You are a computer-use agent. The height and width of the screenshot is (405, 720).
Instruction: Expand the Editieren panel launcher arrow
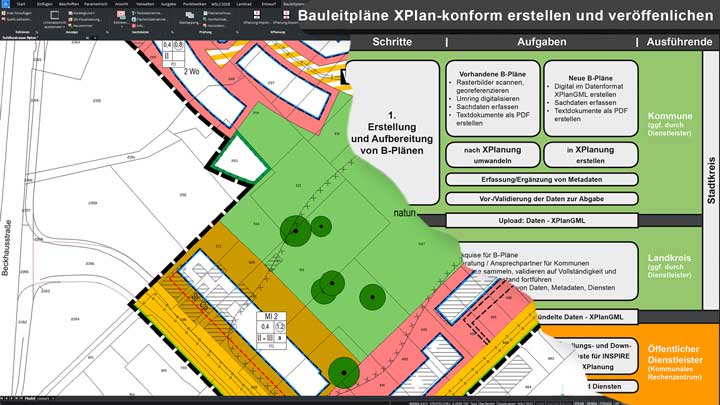tap(37, 32)
